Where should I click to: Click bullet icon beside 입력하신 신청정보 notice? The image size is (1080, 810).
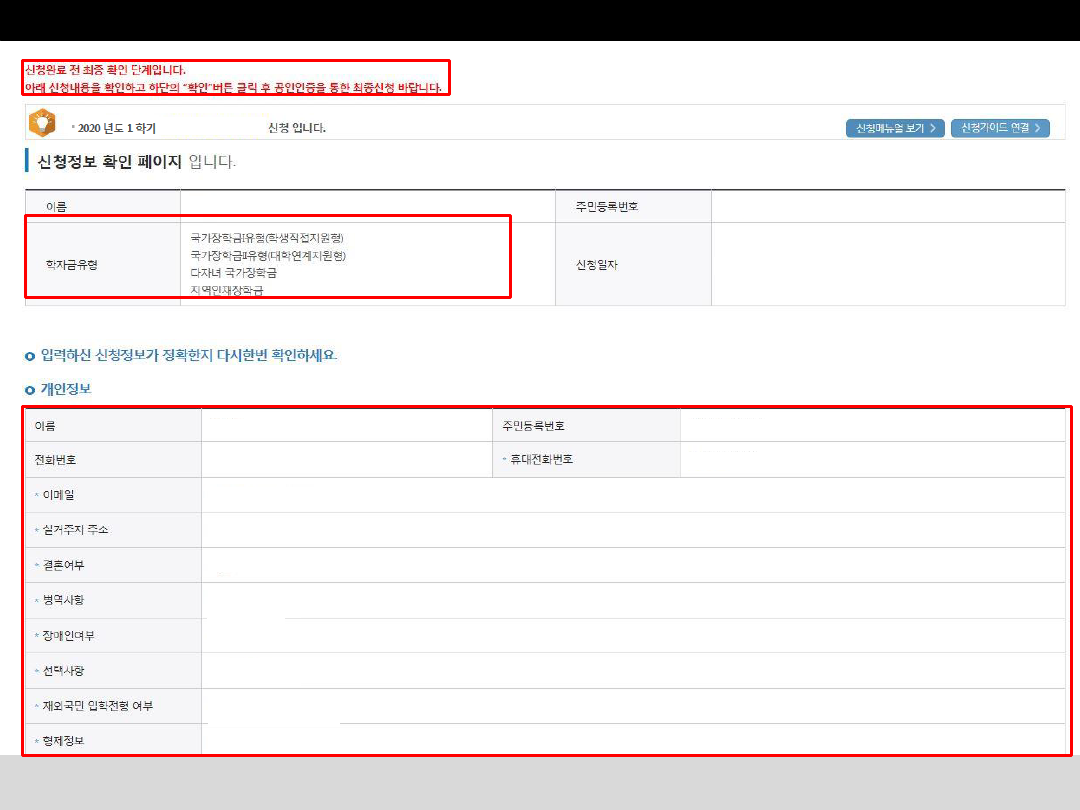click(x=30, y=356)
